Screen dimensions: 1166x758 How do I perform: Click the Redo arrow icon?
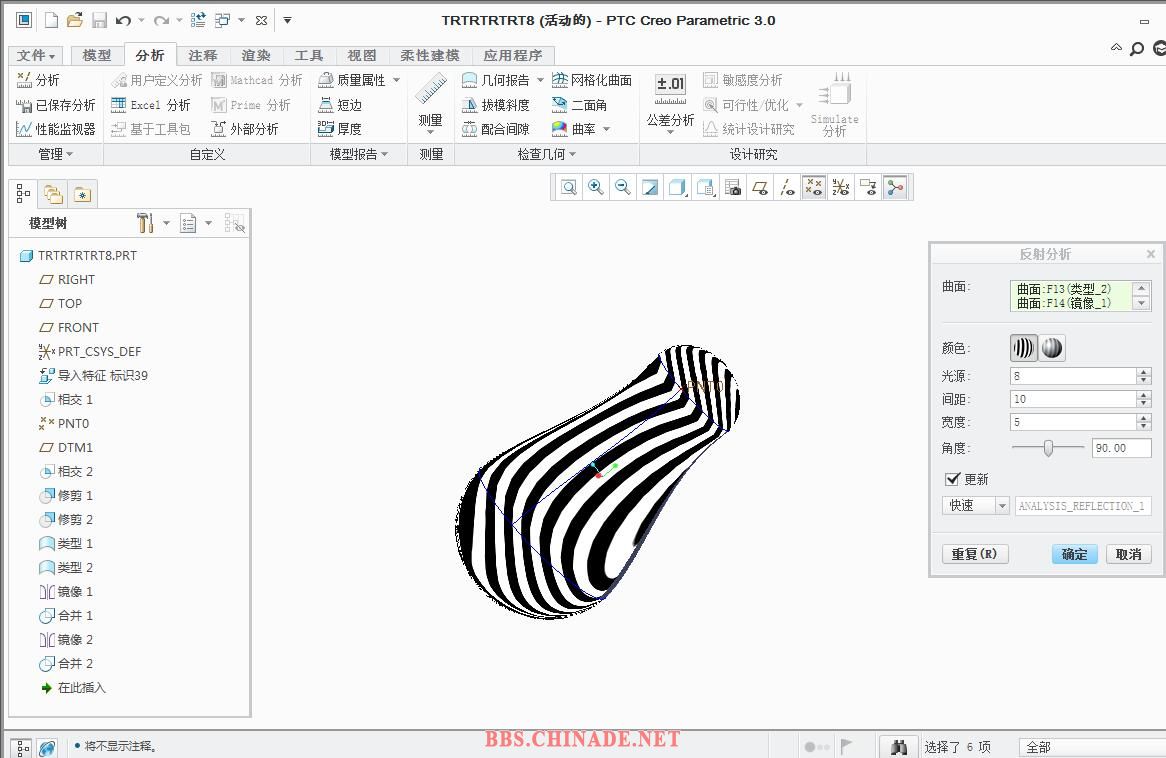tap(161, 20)
